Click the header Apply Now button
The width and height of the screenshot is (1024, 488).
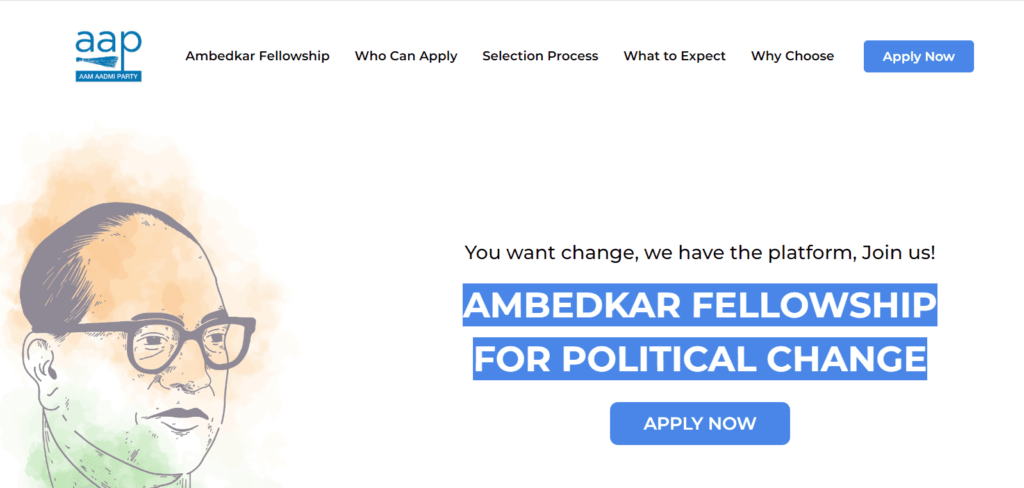(918, 56)
